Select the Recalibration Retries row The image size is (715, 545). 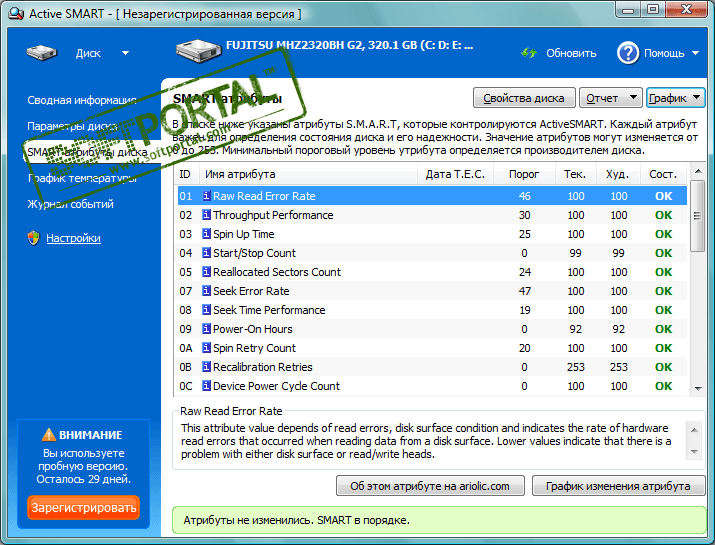(432, 367)
